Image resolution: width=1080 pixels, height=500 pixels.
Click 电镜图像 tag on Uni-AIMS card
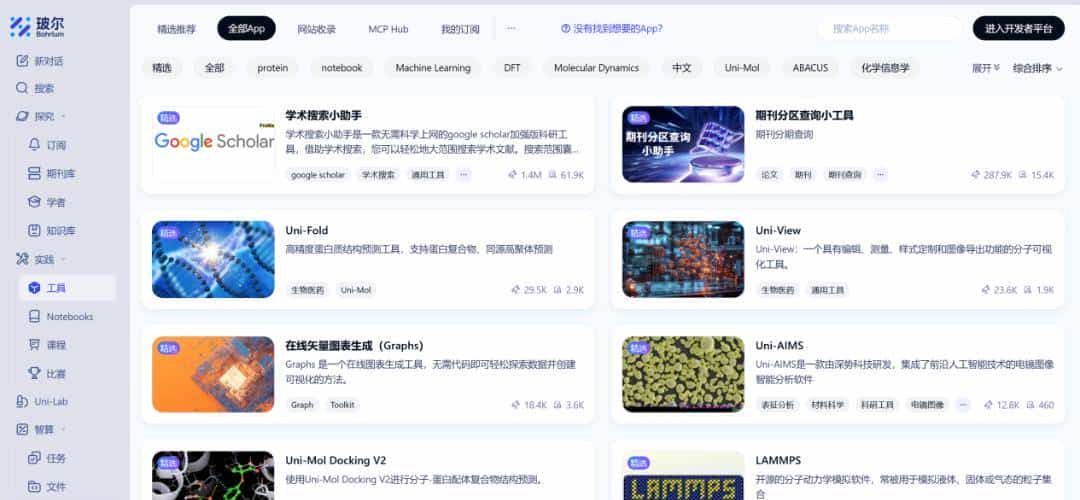(x=927, y=405)
